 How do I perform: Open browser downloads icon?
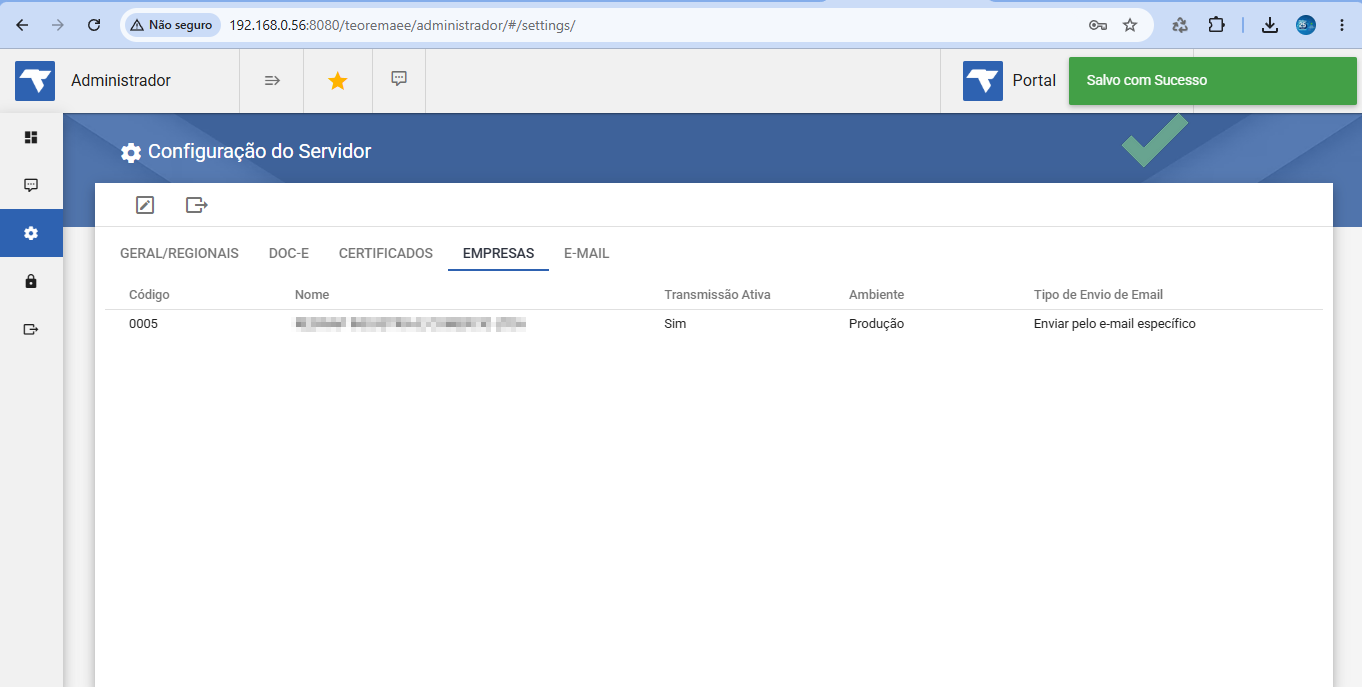click(1270, 25)
